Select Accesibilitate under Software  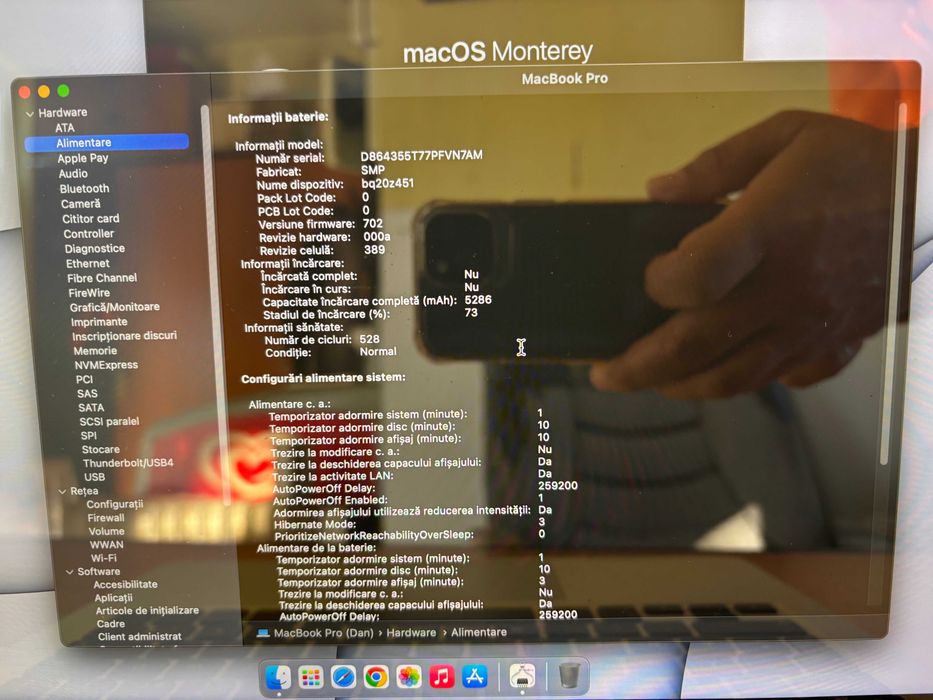[x=125, y=585]
